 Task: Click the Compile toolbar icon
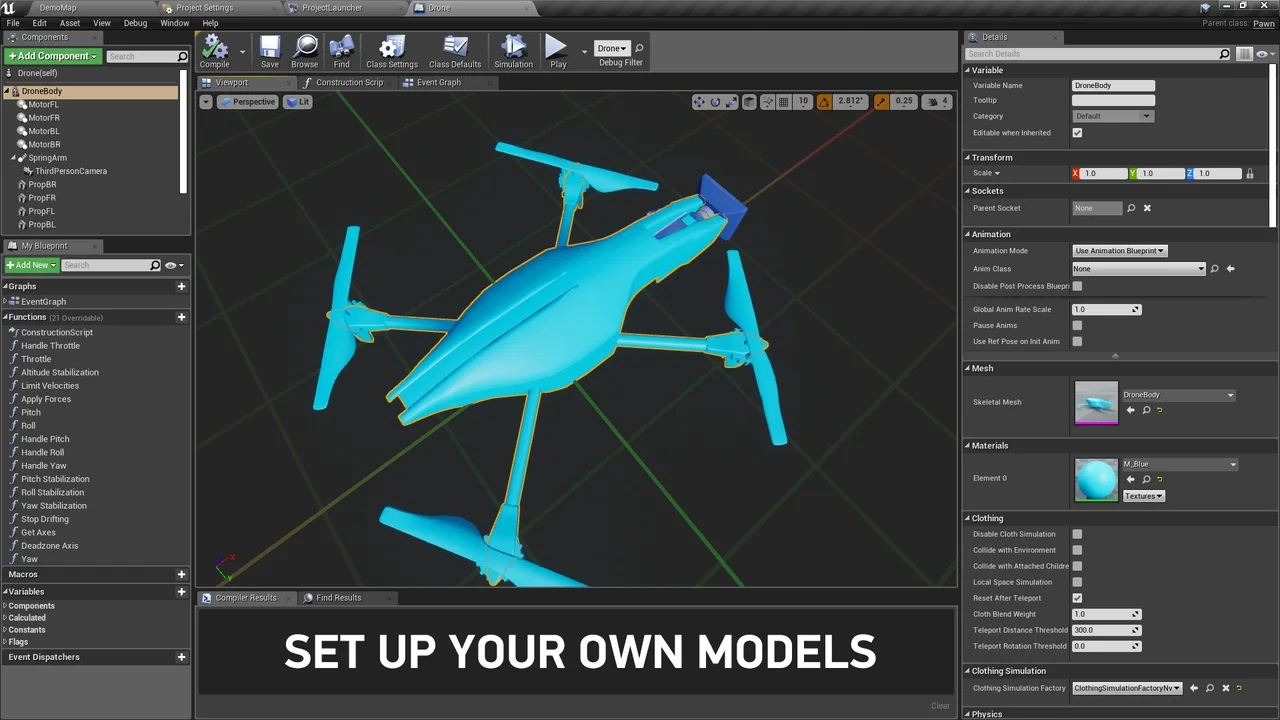[214, 48]
